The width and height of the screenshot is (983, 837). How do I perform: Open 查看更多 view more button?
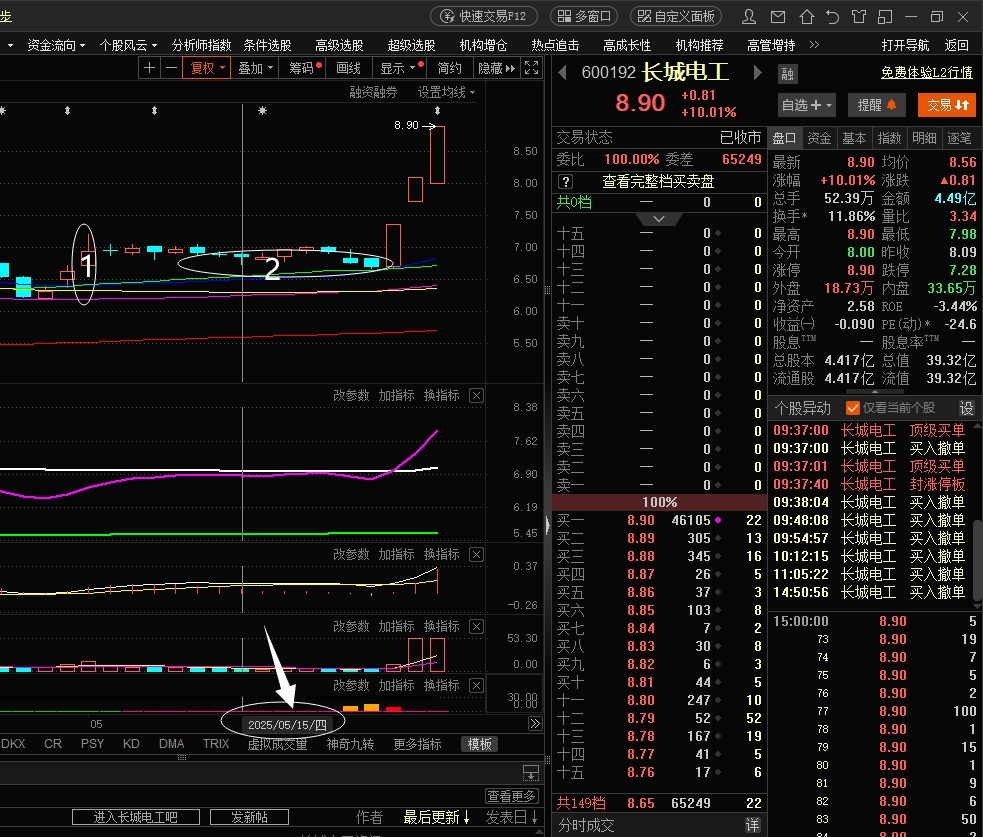coord(512,796)
